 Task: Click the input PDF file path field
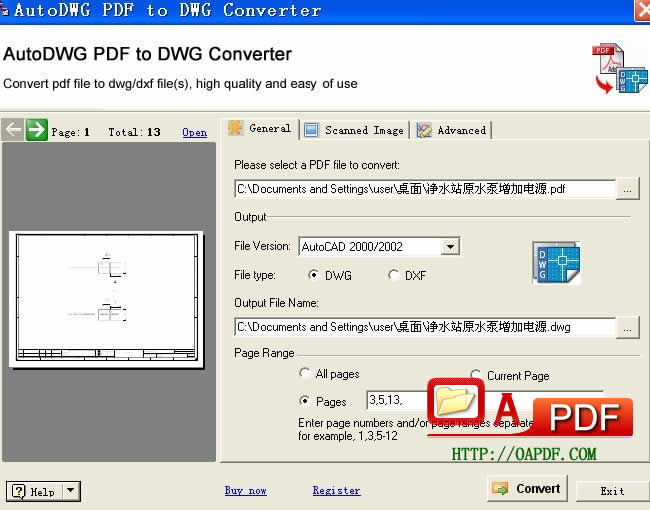pyautogui.click(x=425, y=189)
